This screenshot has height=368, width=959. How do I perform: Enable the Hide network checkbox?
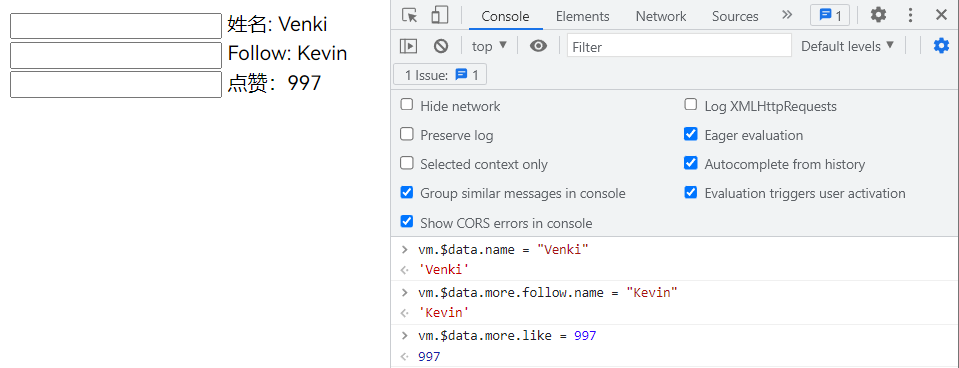point(407,105)
